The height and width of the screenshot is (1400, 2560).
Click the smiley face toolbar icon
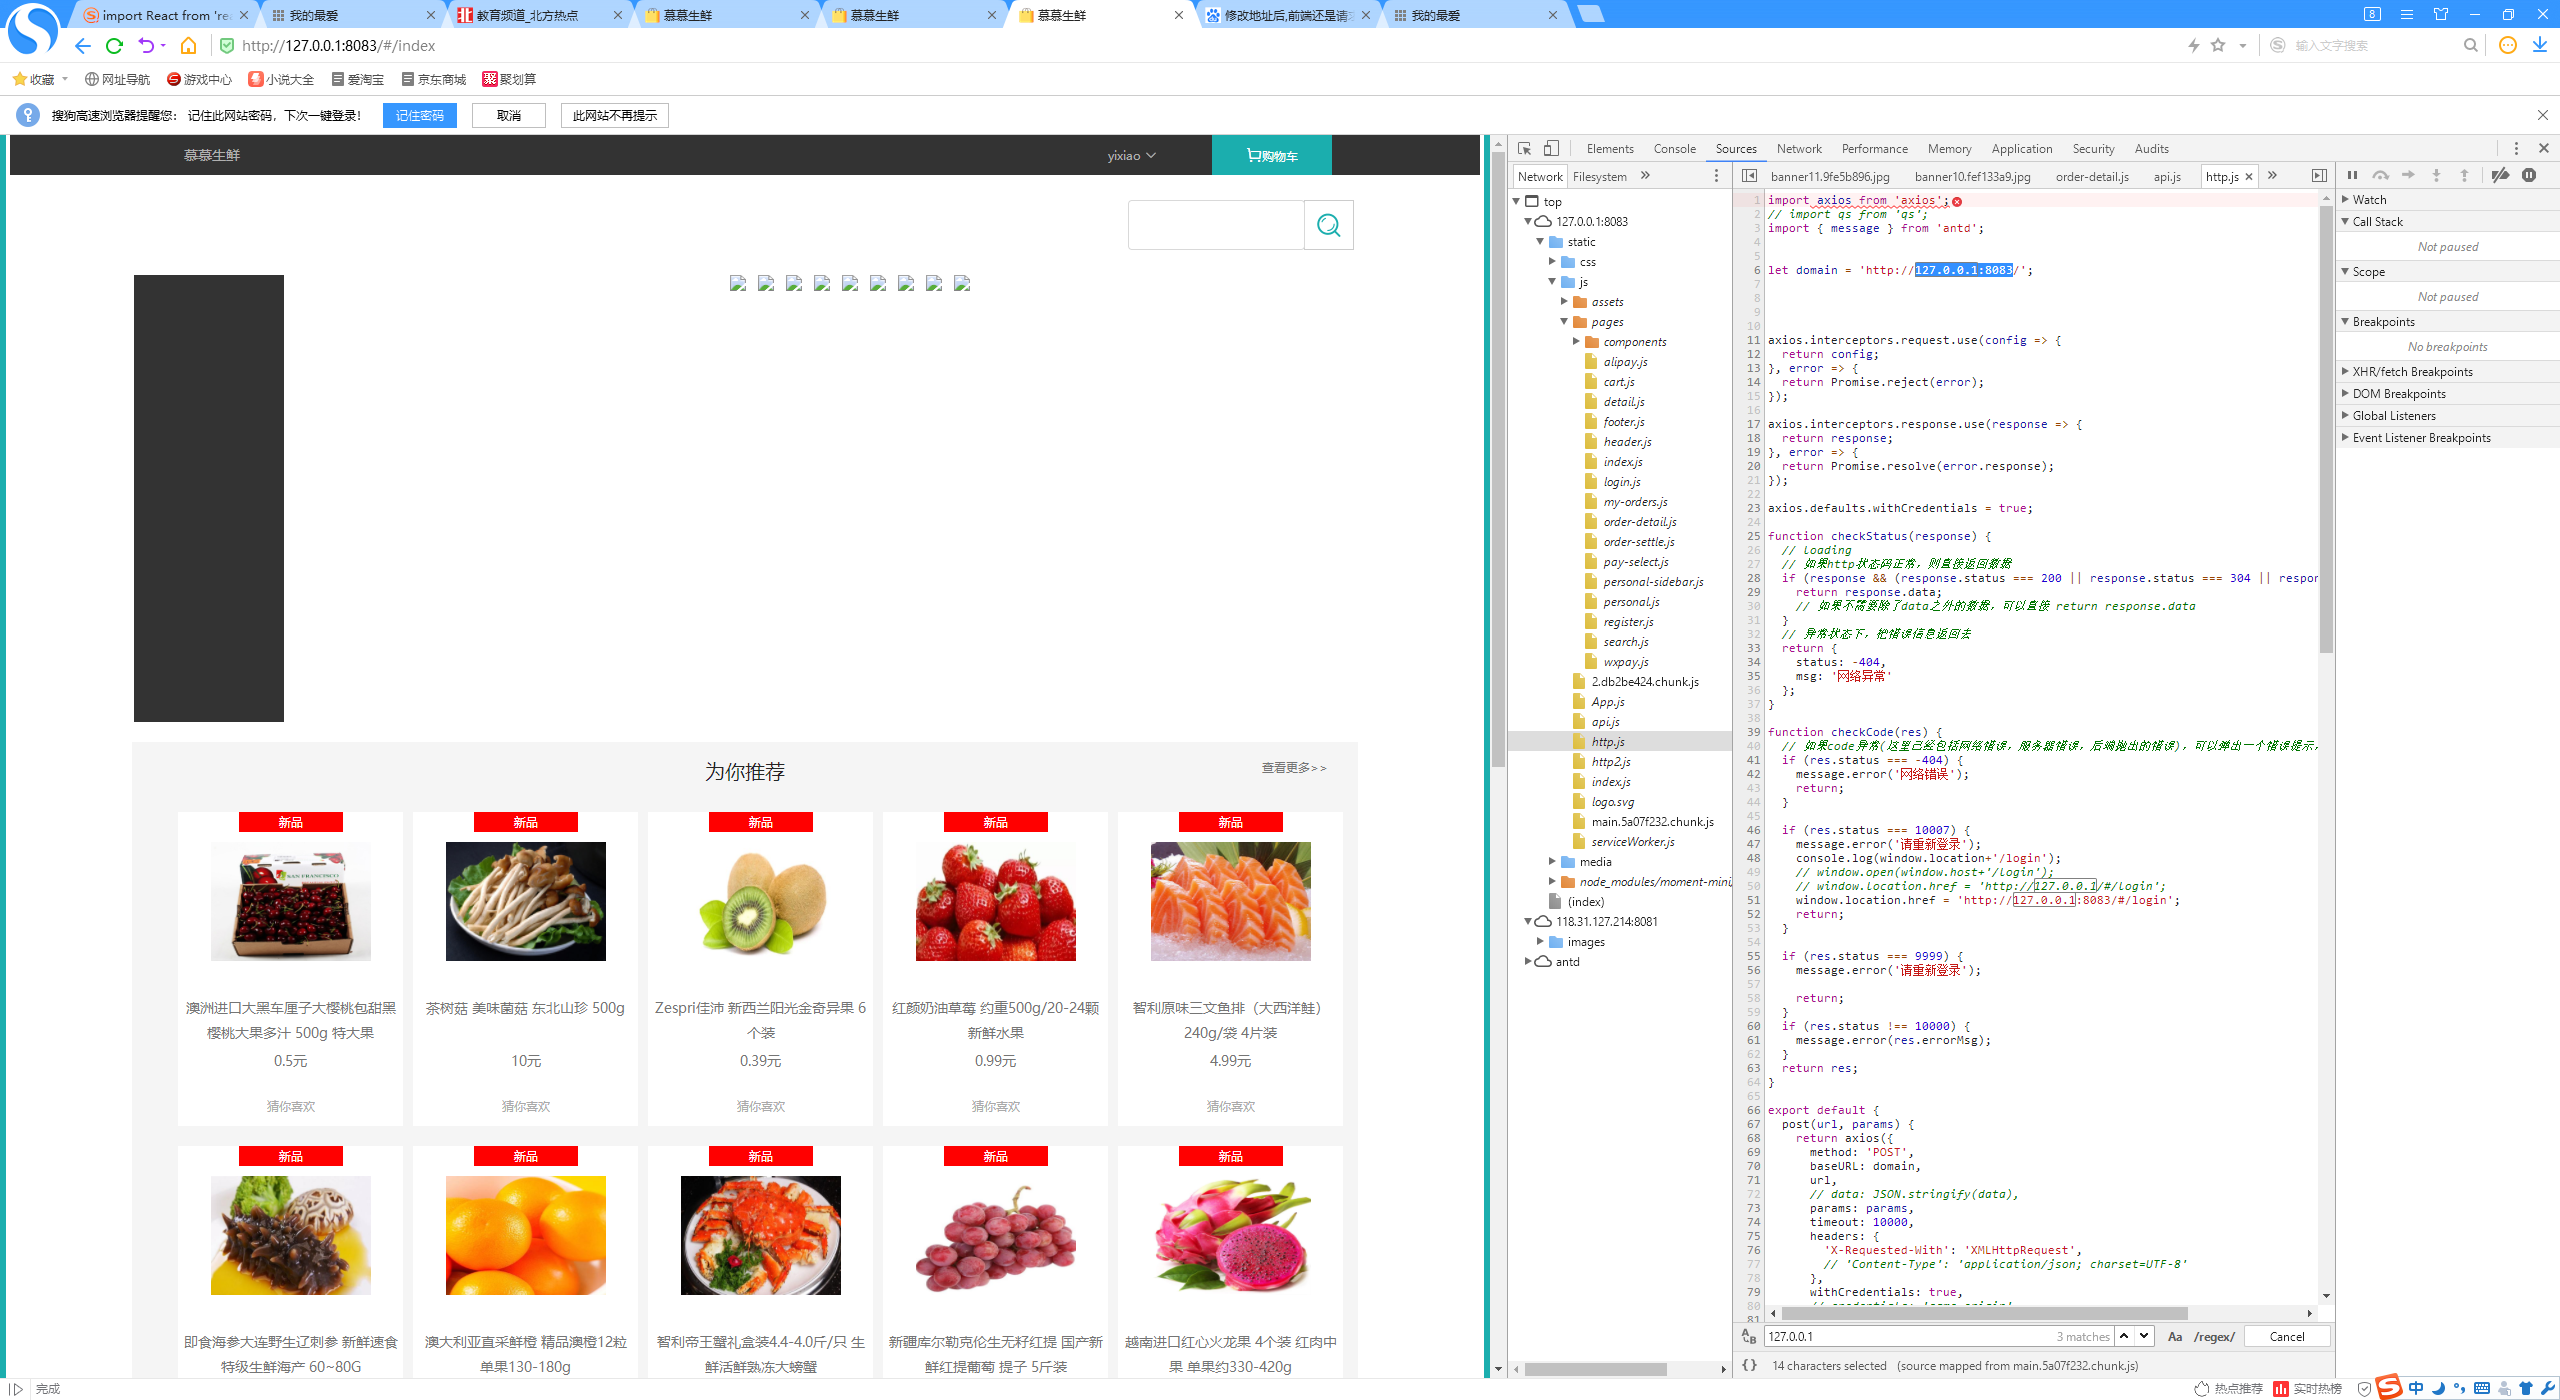point(2508,45)
